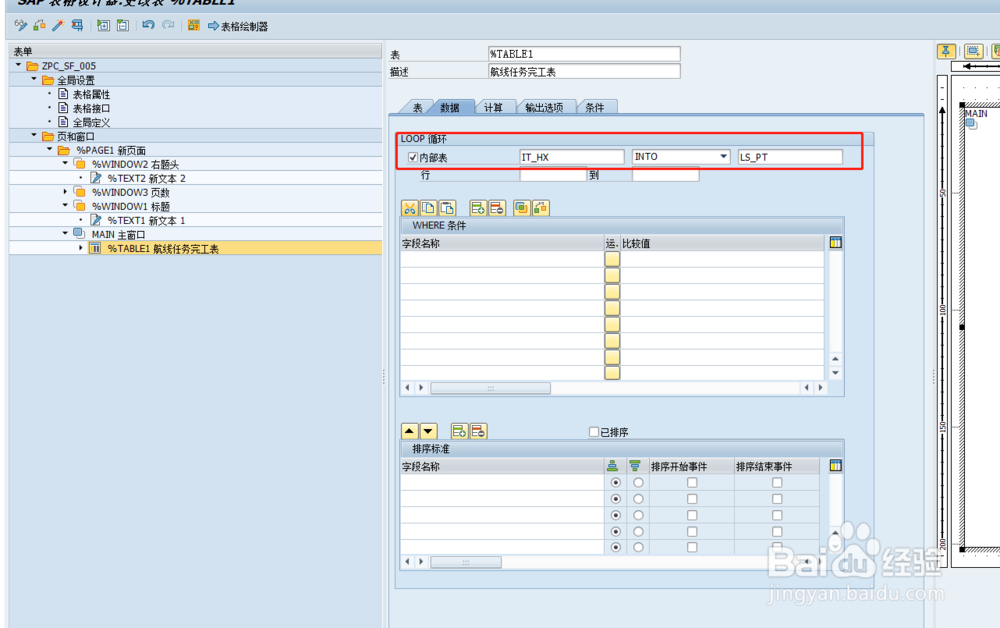This screenshot has width=1000, height=628.
Task: Select the Cut (scissors) icon above WHERE conditions
Action: (408, 208)
